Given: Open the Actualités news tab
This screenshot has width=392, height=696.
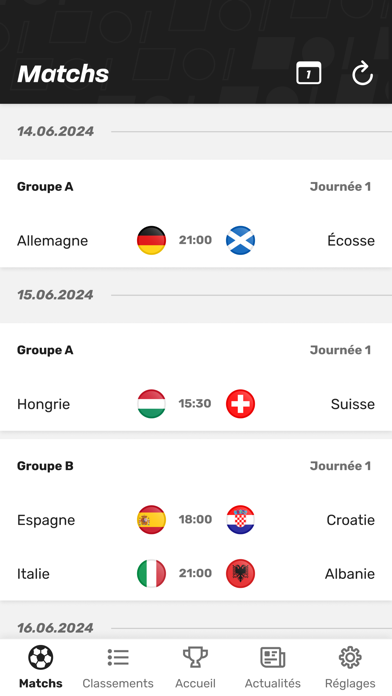Looking at the screenshot, I should [x=273, y=667].
